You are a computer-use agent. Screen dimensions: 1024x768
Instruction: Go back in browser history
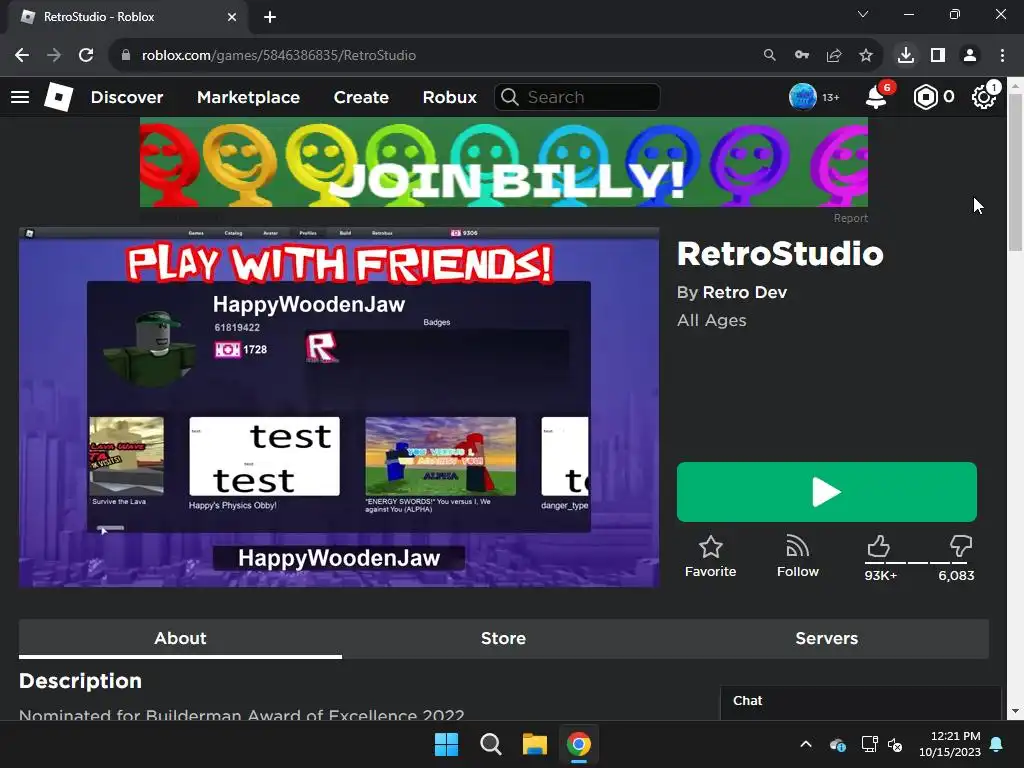point(22,56)
